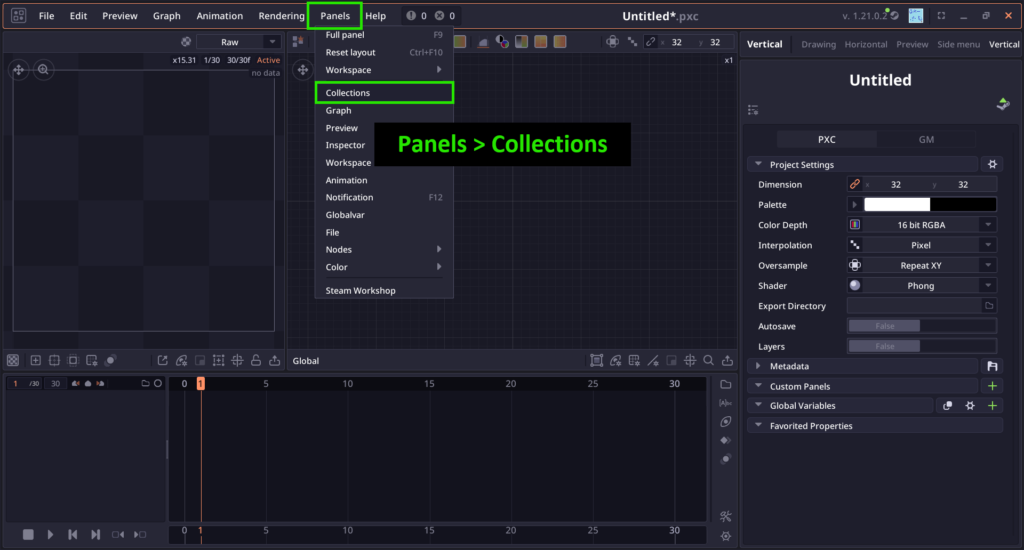Open the search magnifier in graph toolbar

coord(709,361)
